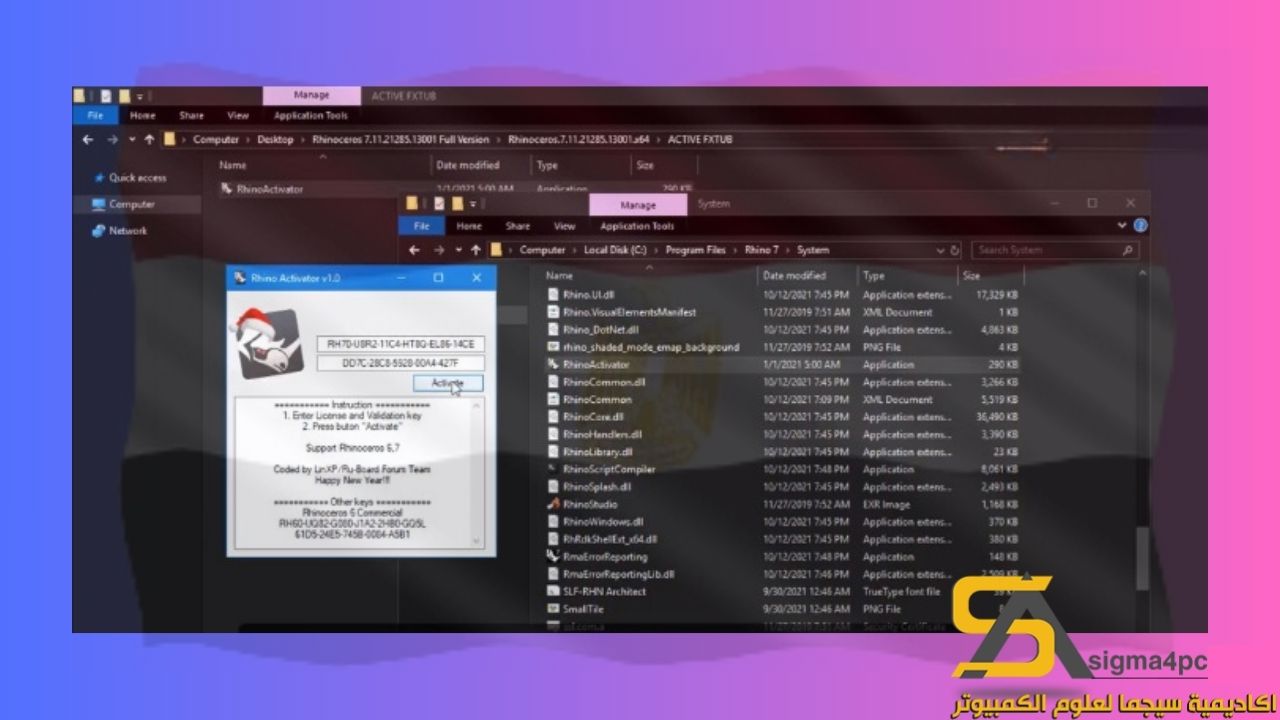Screen dimensions: 1280x720
Task: Click Program Files breadcrumb in address bar
Action: coord(695,250)
